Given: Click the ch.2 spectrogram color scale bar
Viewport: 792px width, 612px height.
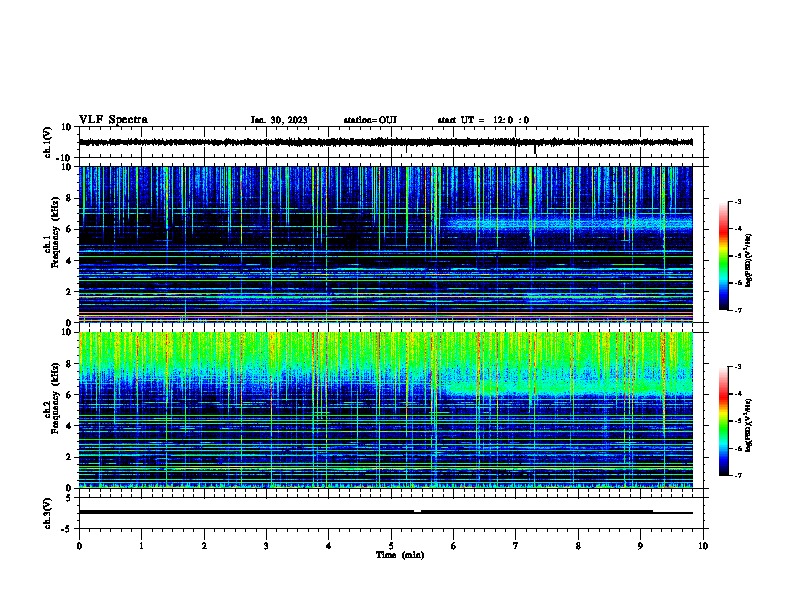Looking at the screenshot, I should (724, 421).
